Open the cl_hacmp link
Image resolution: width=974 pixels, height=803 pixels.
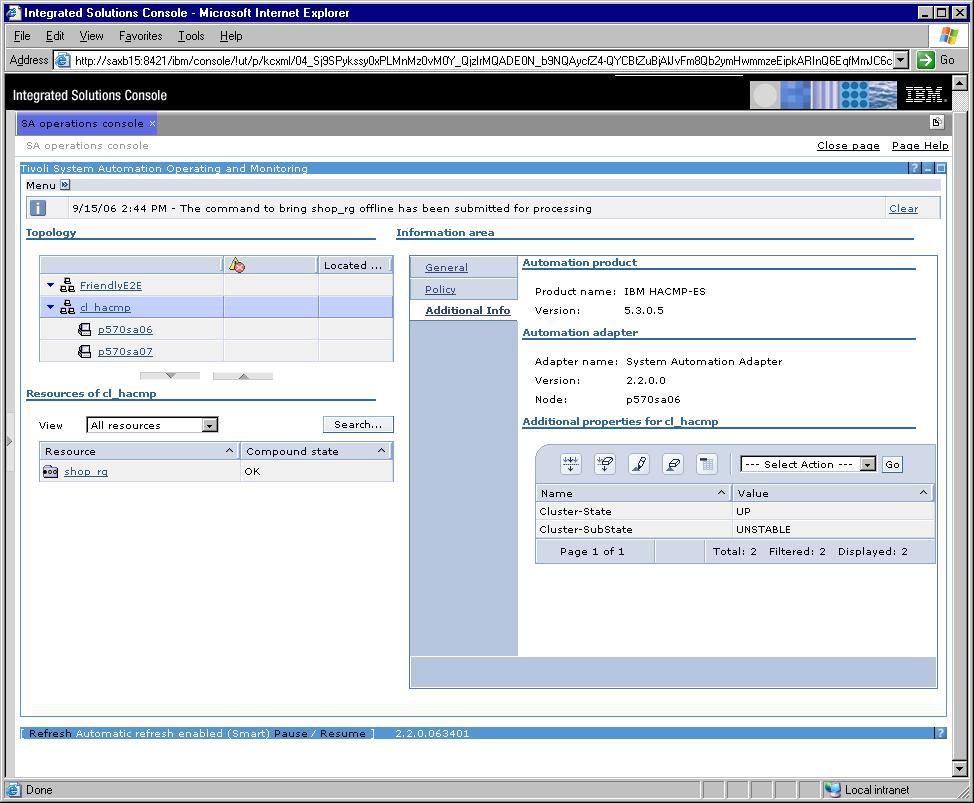click(105, 307)
